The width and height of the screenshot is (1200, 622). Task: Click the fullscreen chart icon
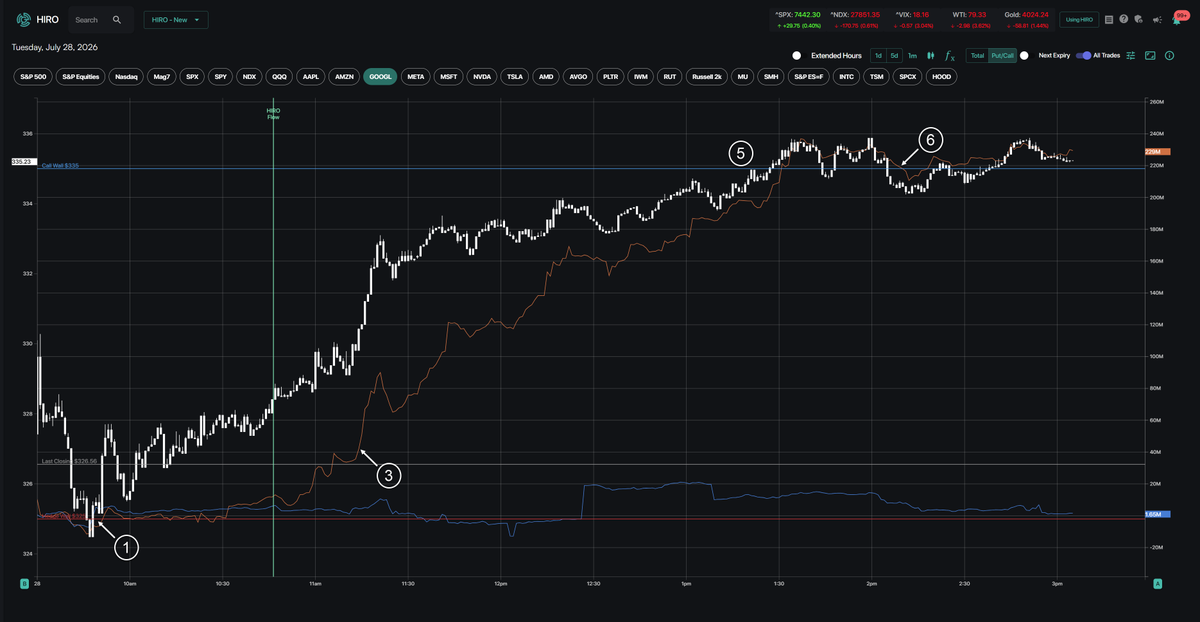click(x=1150, y=56)
